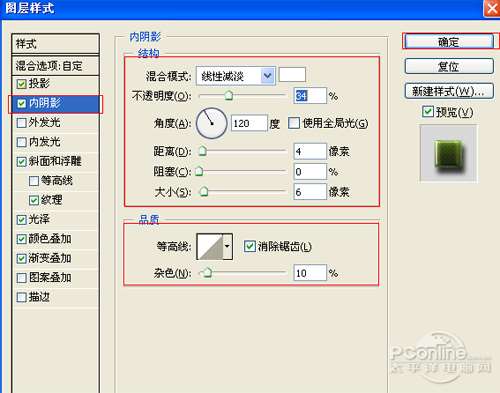Confirm with the 确定 OK button
This screenshot has width=500, height=393.
pyautogui.click(x=449, y=41)
